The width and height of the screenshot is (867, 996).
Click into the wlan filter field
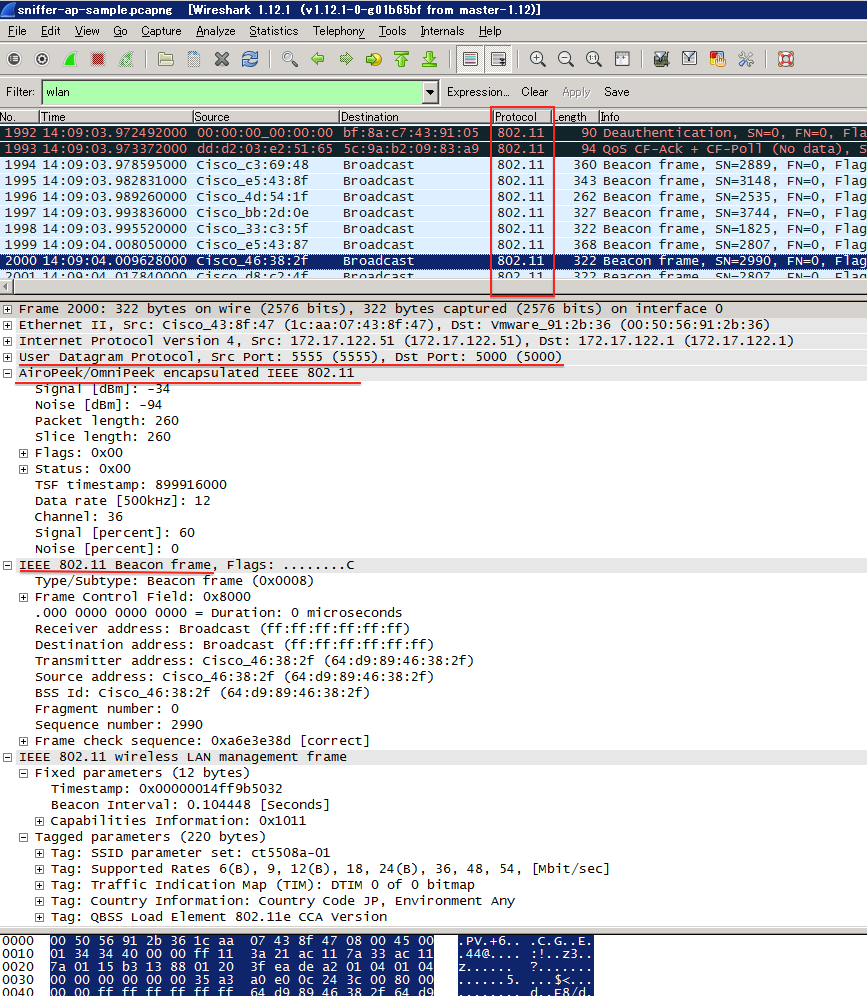tap(232, 92)
